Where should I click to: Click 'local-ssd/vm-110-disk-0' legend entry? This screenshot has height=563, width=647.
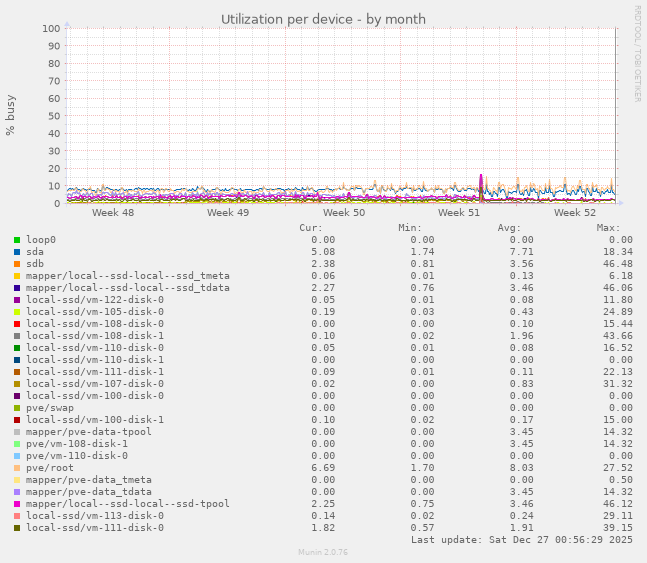[95, 348]
